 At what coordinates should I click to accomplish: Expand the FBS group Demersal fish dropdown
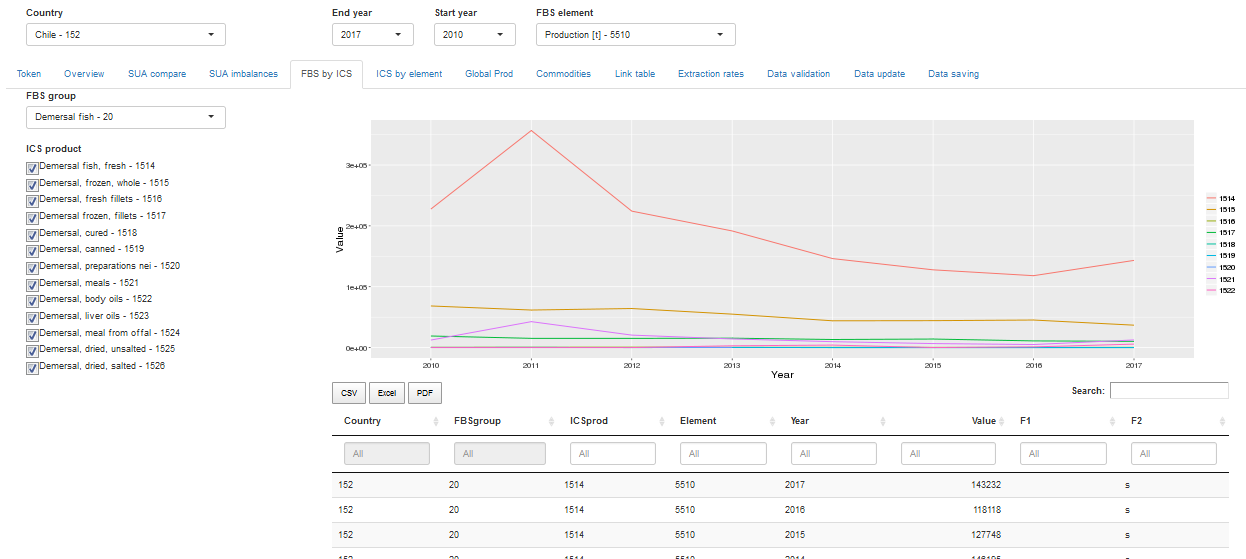[x=125, y=118]
